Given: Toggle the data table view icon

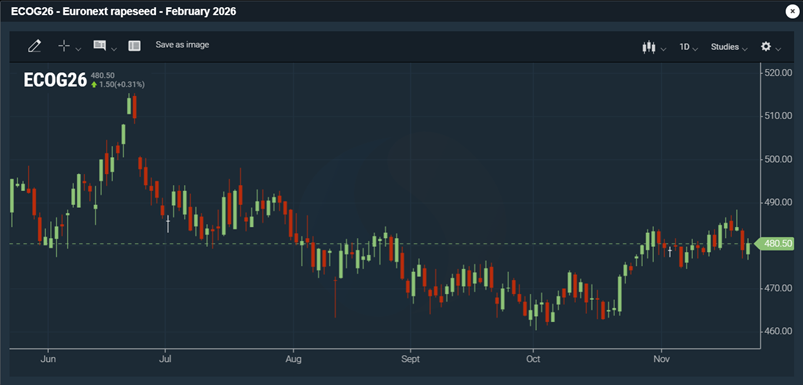Looking at the screenshot, I should tap(134, 46).
